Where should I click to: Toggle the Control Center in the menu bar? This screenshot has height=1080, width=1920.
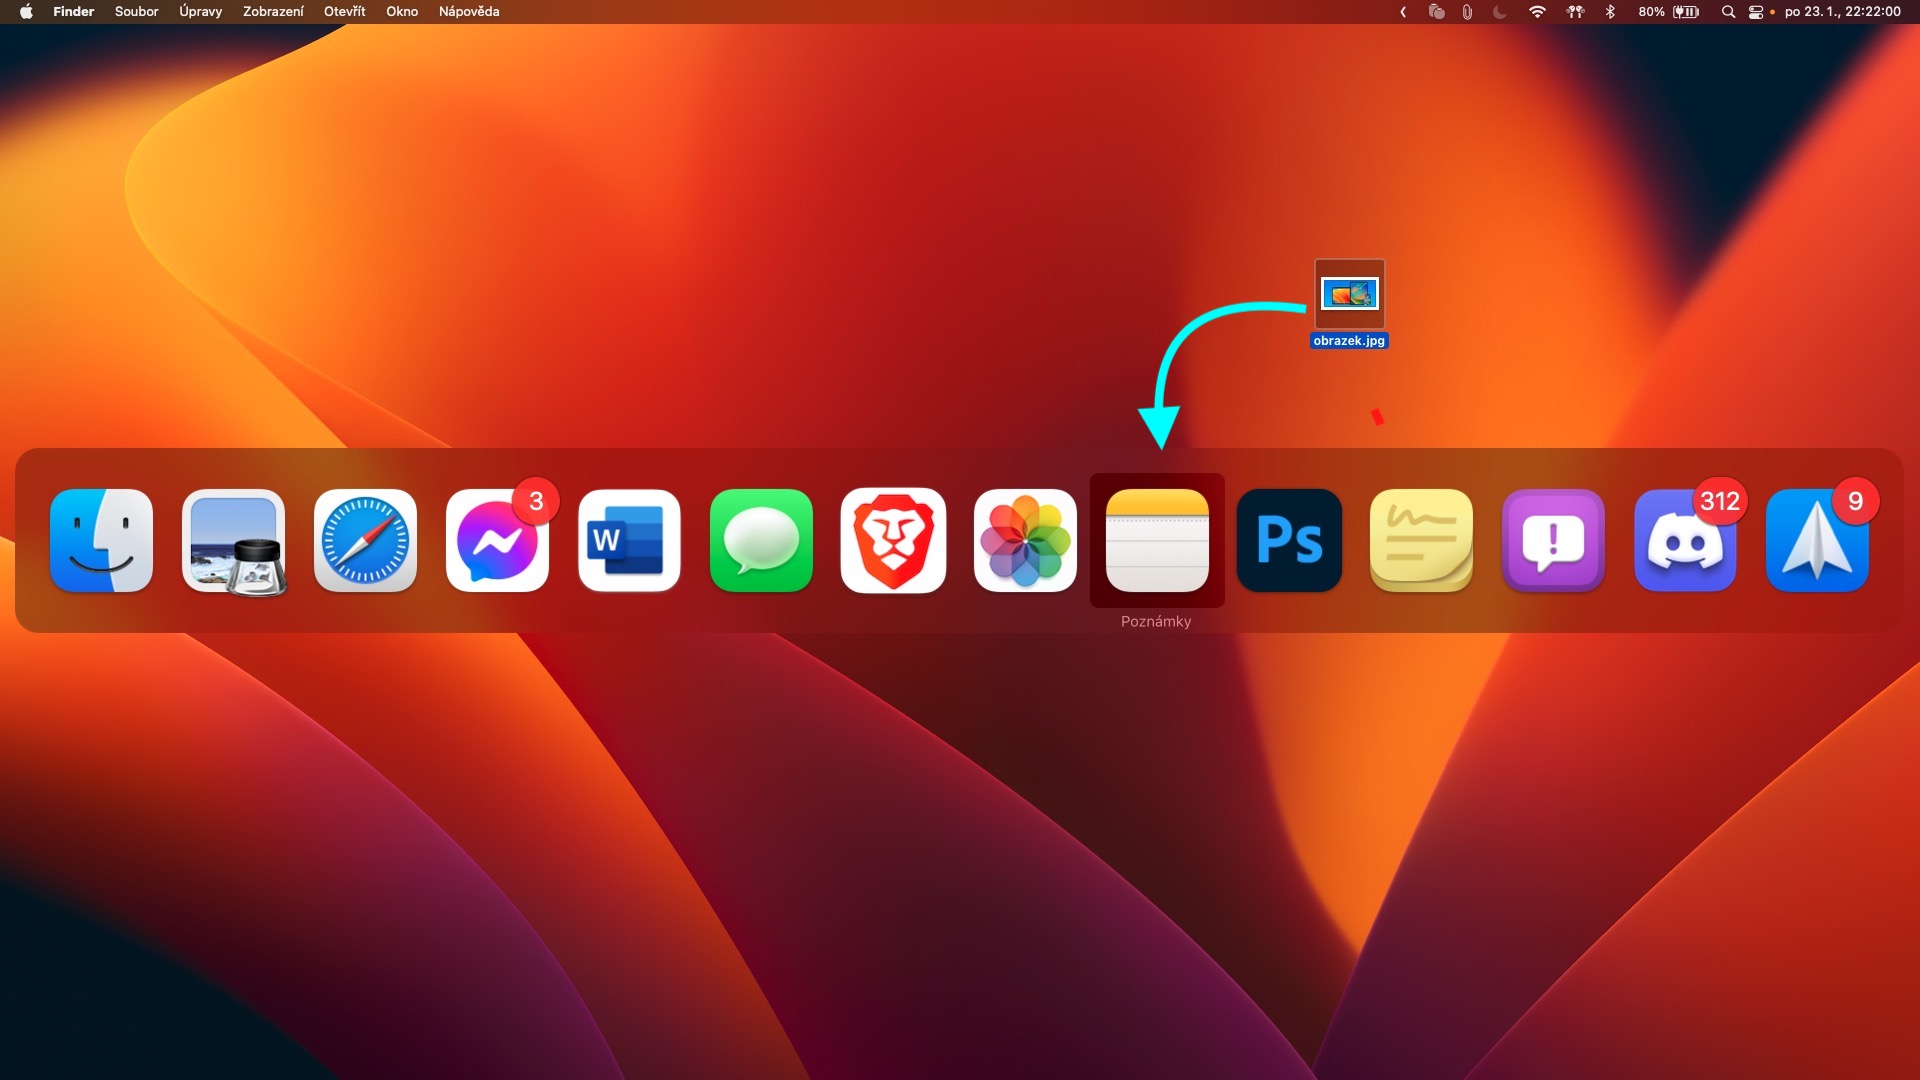[1755, 12]
